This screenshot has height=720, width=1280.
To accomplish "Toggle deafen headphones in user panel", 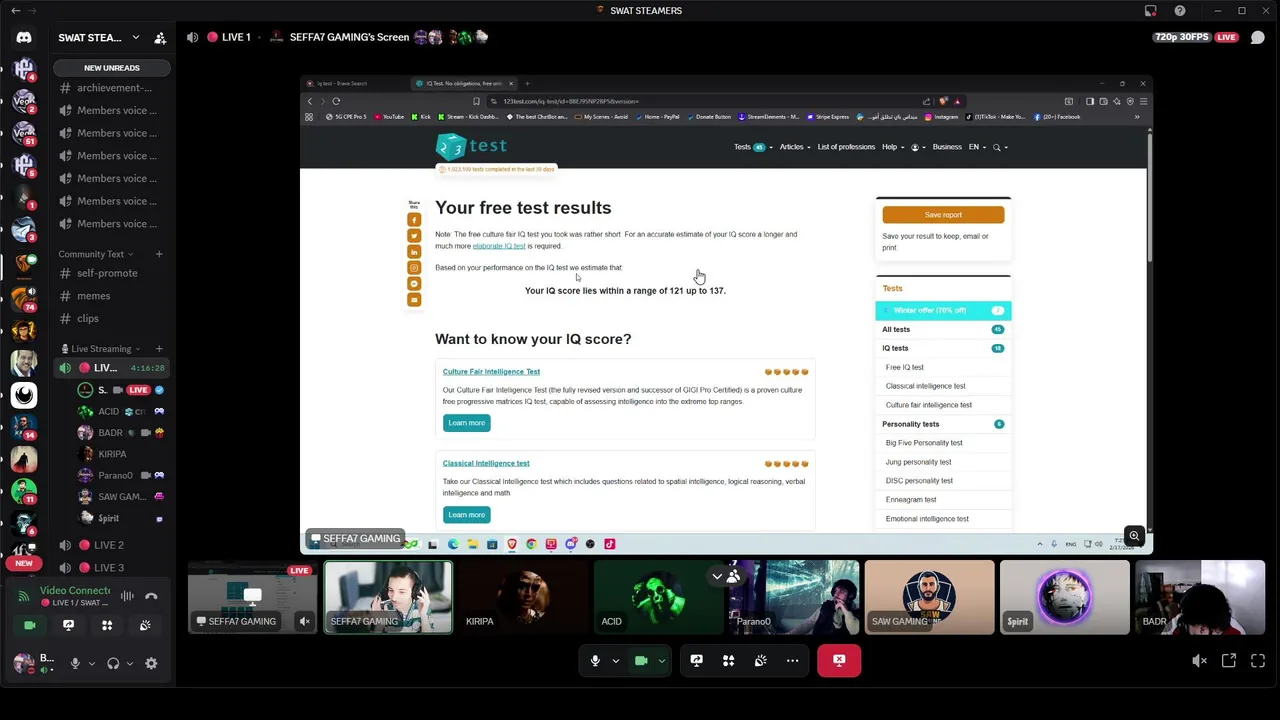I will coord(113,663).
